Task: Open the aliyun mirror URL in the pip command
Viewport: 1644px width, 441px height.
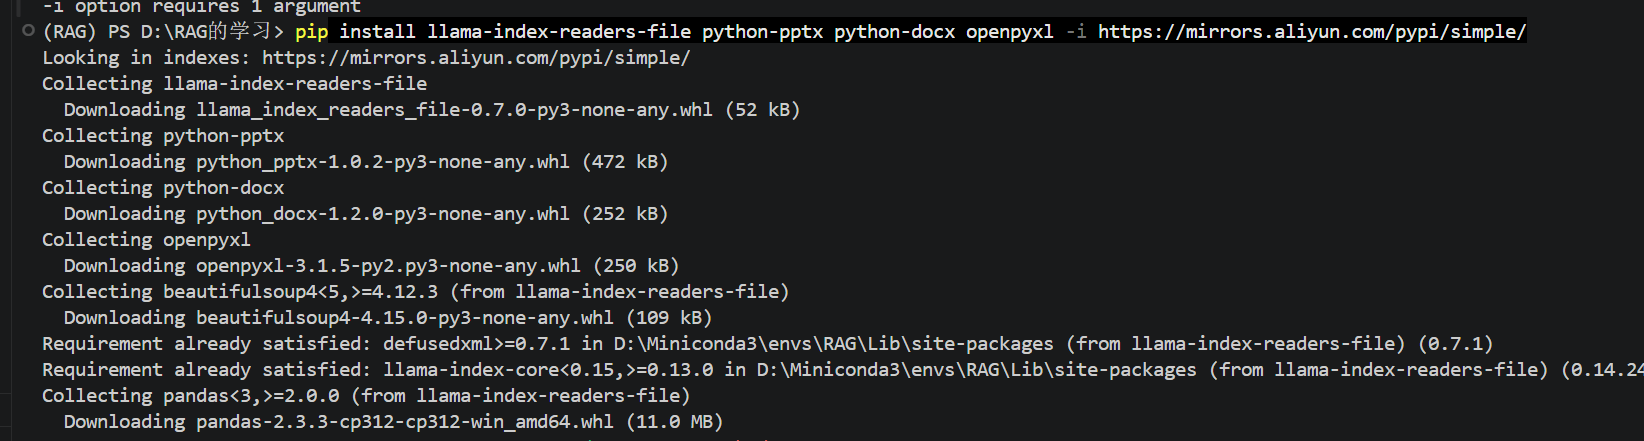Action: pos(1312,32)
